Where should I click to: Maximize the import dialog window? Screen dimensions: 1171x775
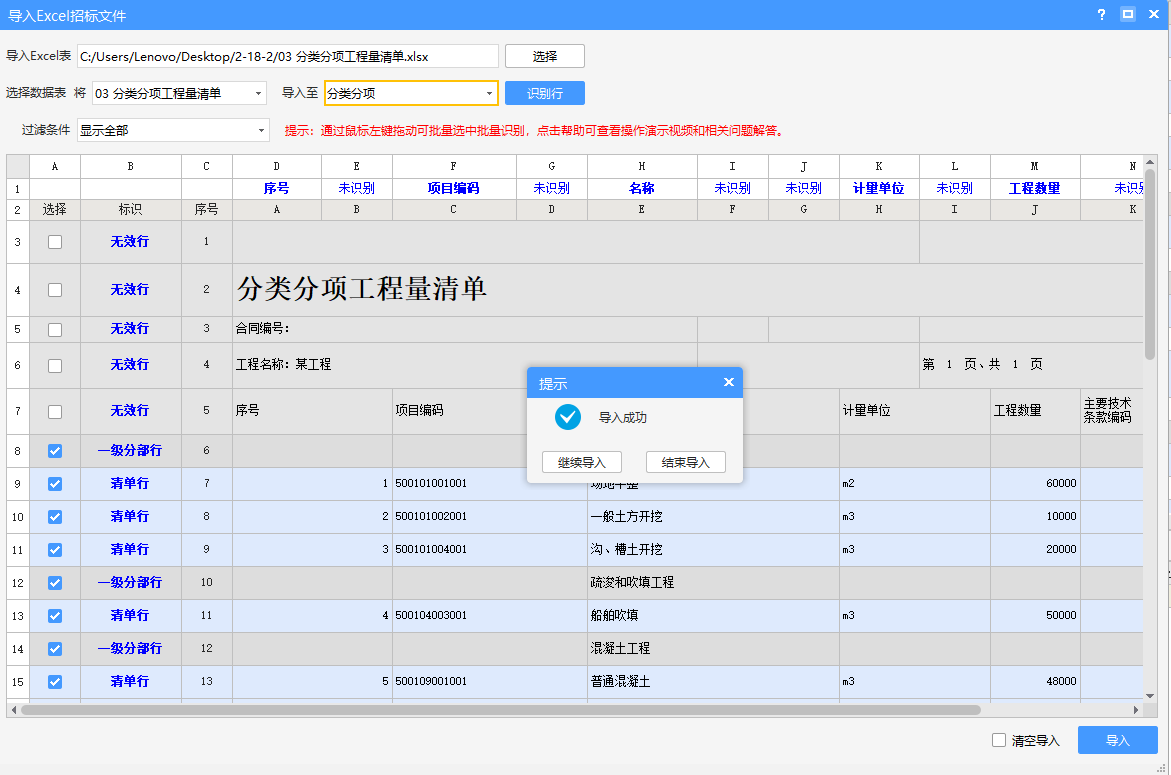tap(1128, 15)
